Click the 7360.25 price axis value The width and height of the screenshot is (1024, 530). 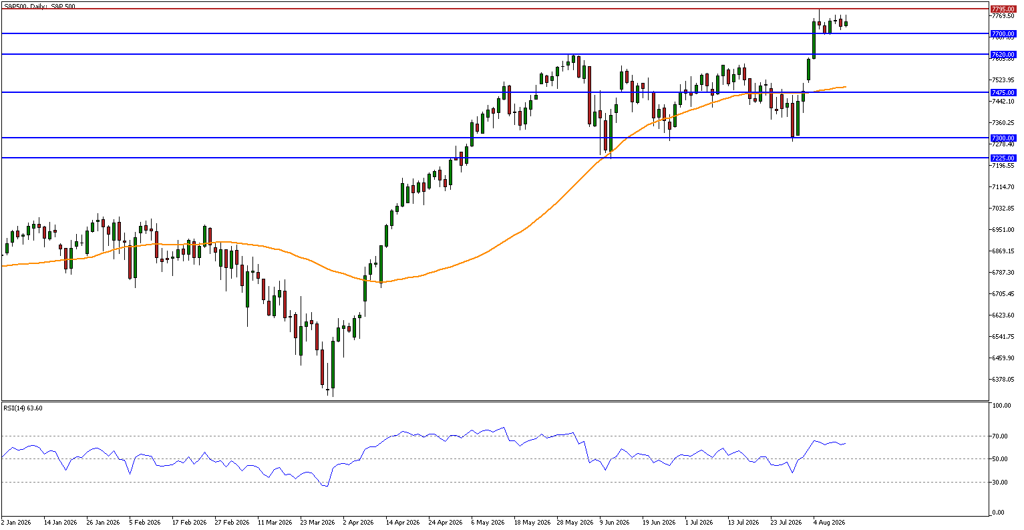pyautogui.click(x=1001, y=123)
